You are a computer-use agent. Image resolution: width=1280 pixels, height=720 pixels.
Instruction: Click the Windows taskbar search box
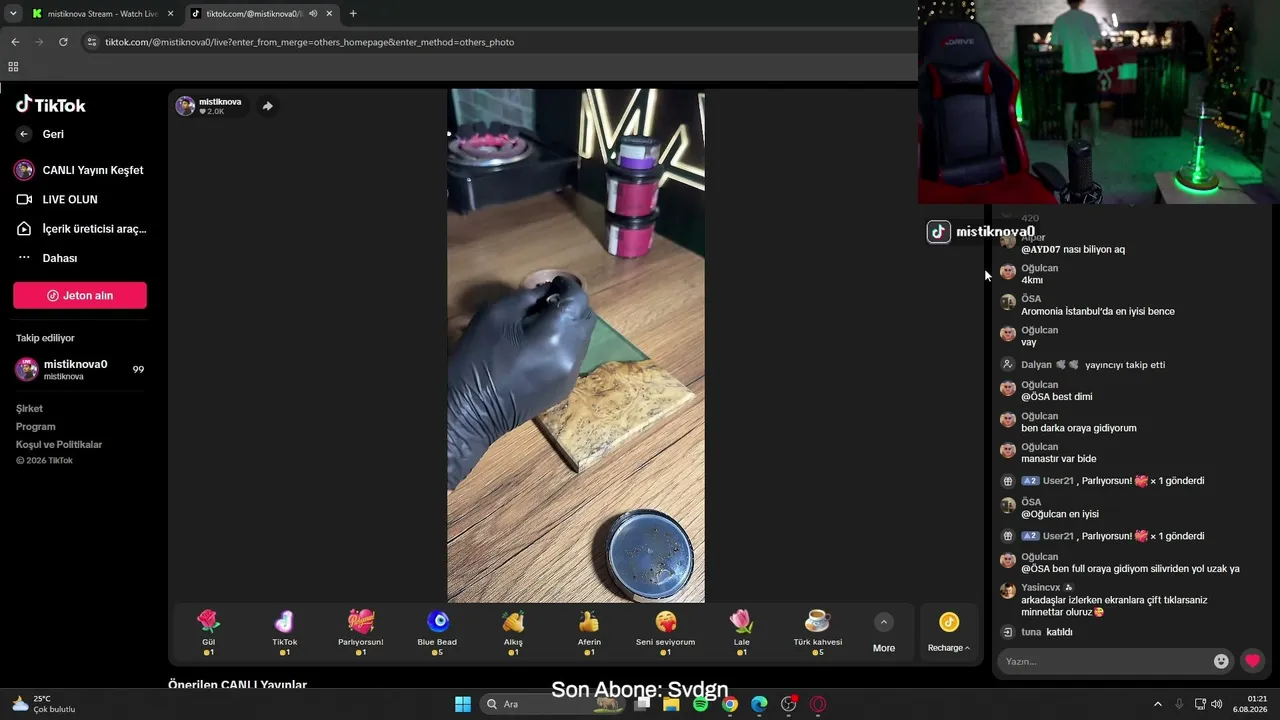[x=551, y=704]
